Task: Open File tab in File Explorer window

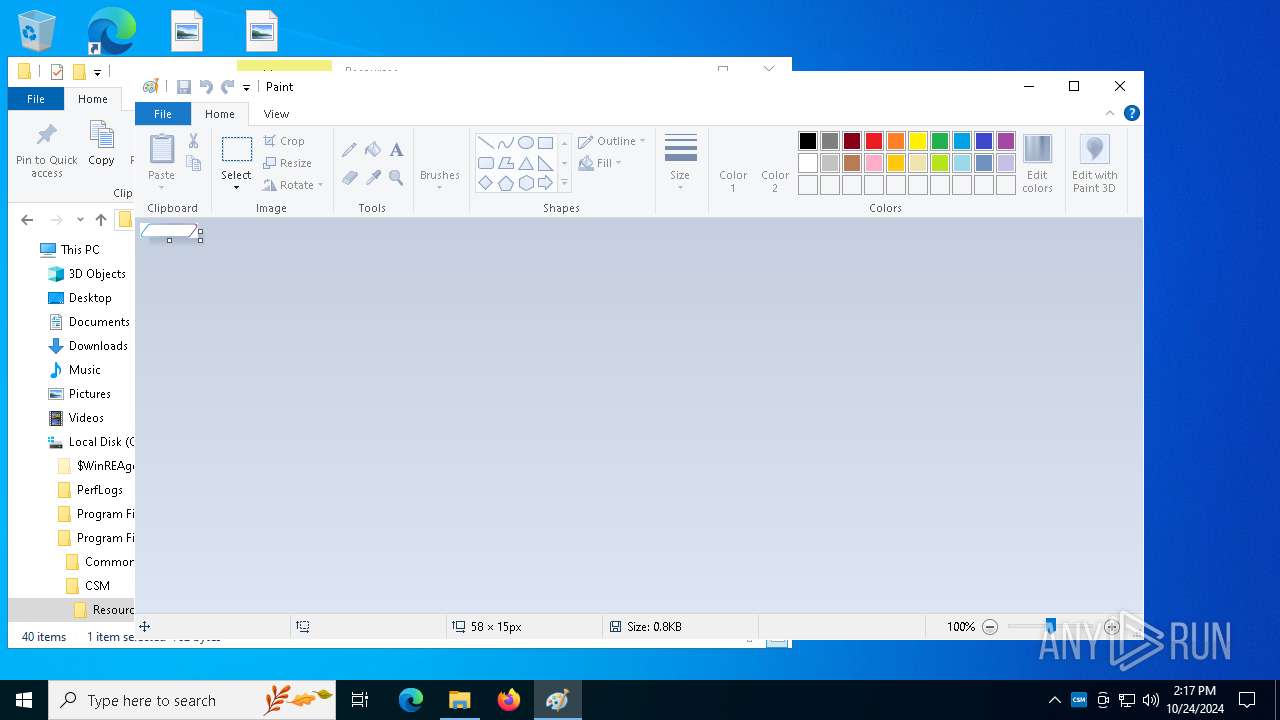Action: point(36,99)
